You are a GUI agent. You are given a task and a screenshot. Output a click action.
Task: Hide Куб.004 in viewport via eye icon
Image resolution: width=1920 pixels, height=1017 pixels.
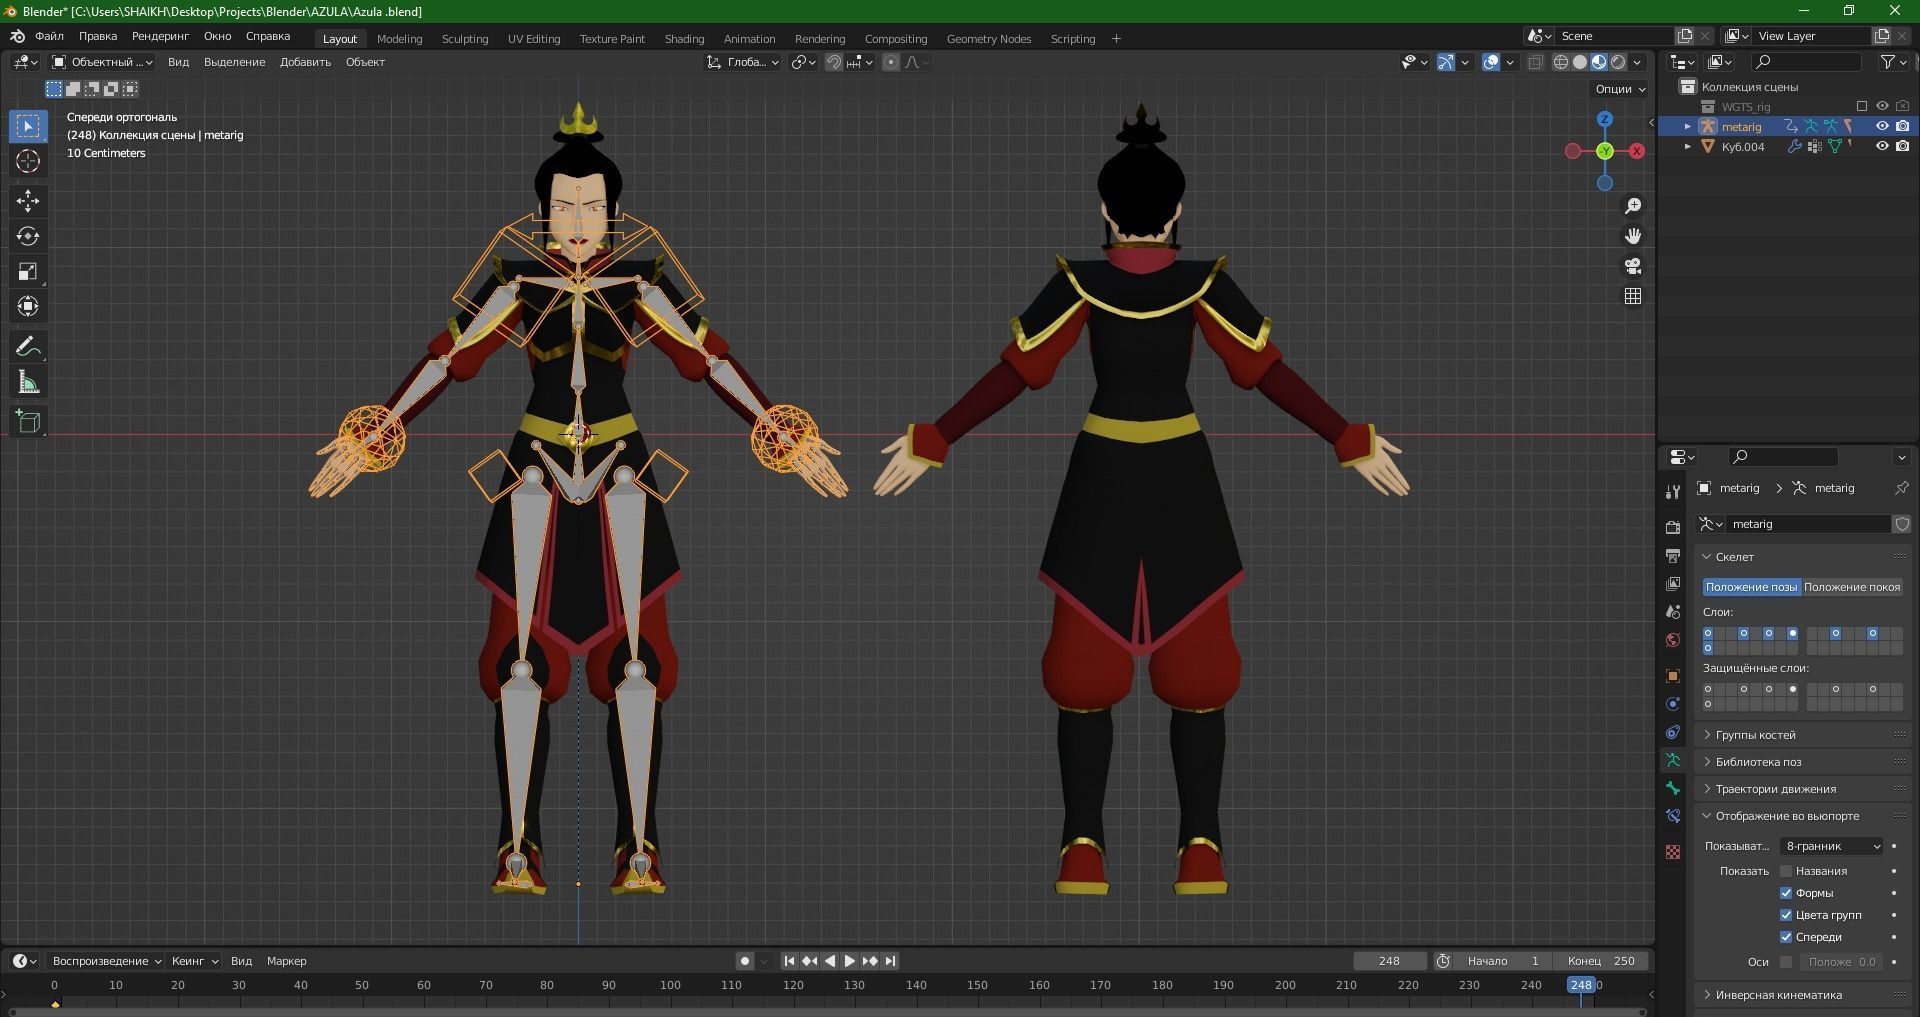pos(1882,146)
